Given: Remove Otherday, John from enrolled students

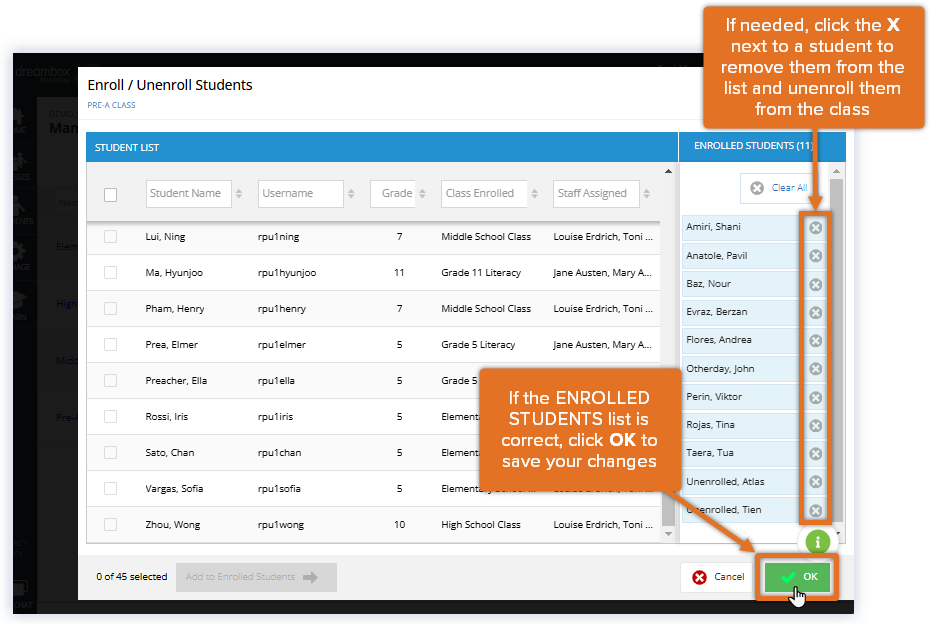Looking at the screenshot, I should tap(816, 368).
